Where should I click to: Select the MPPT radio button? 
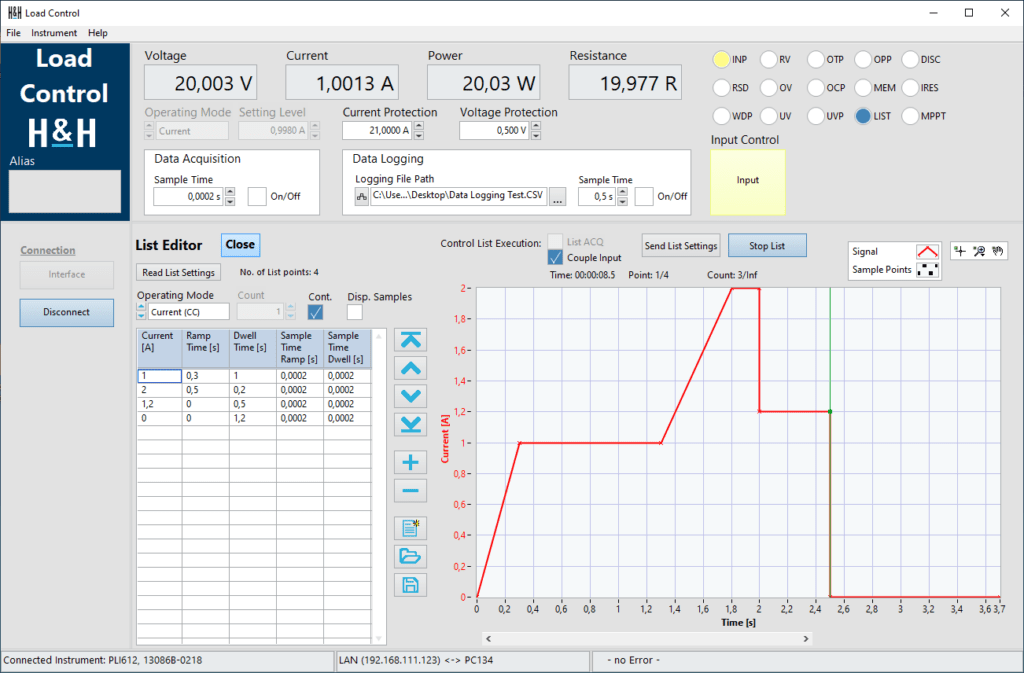pyautogui.click(x=908, y=115)
